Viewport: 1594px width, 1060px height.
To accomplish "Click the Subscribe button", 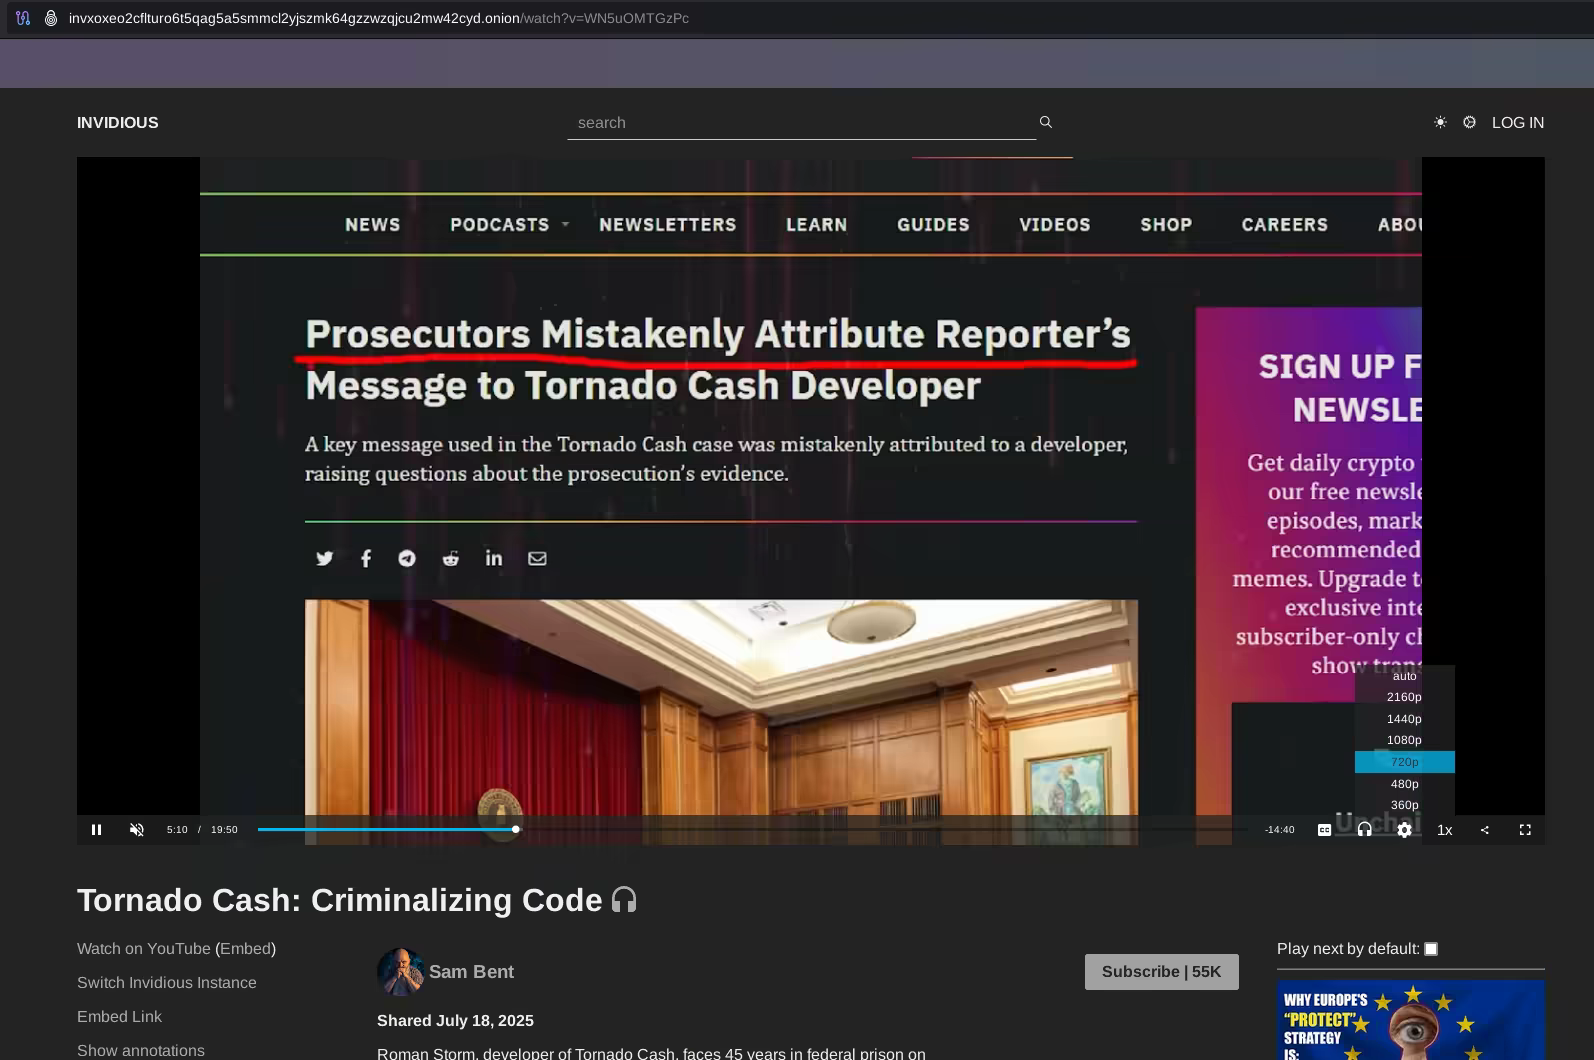I will (1161, 972).
